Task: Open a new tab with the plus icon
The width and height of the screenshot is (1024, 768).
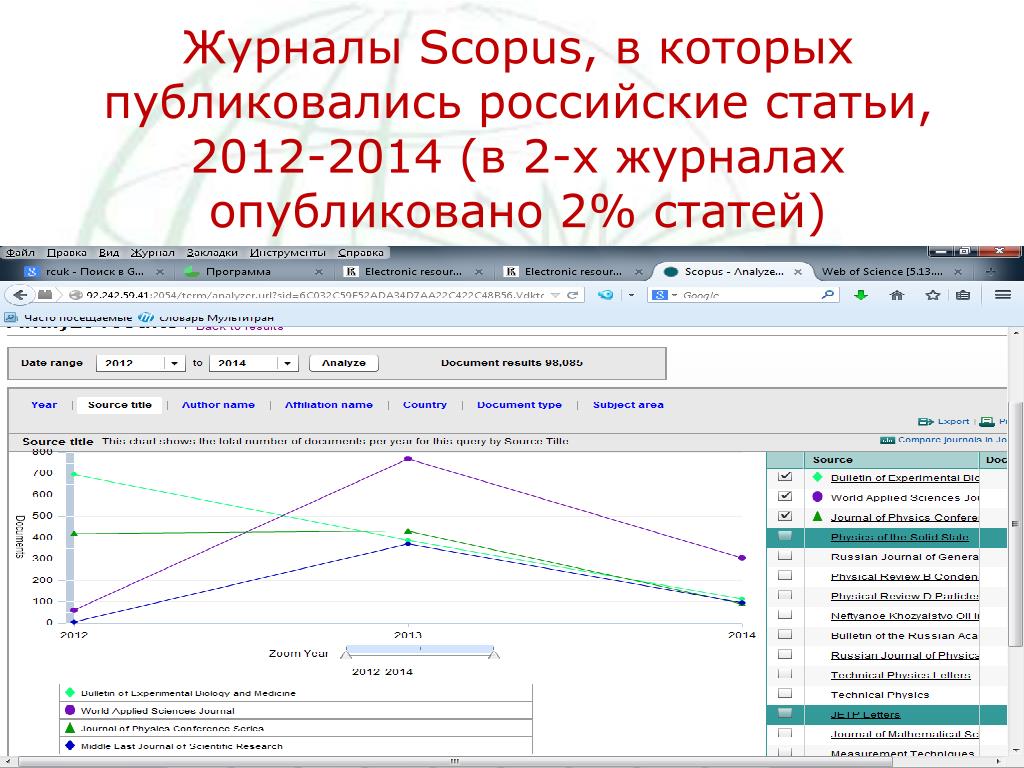Action: pyautogui.click(x=991, y=272)
